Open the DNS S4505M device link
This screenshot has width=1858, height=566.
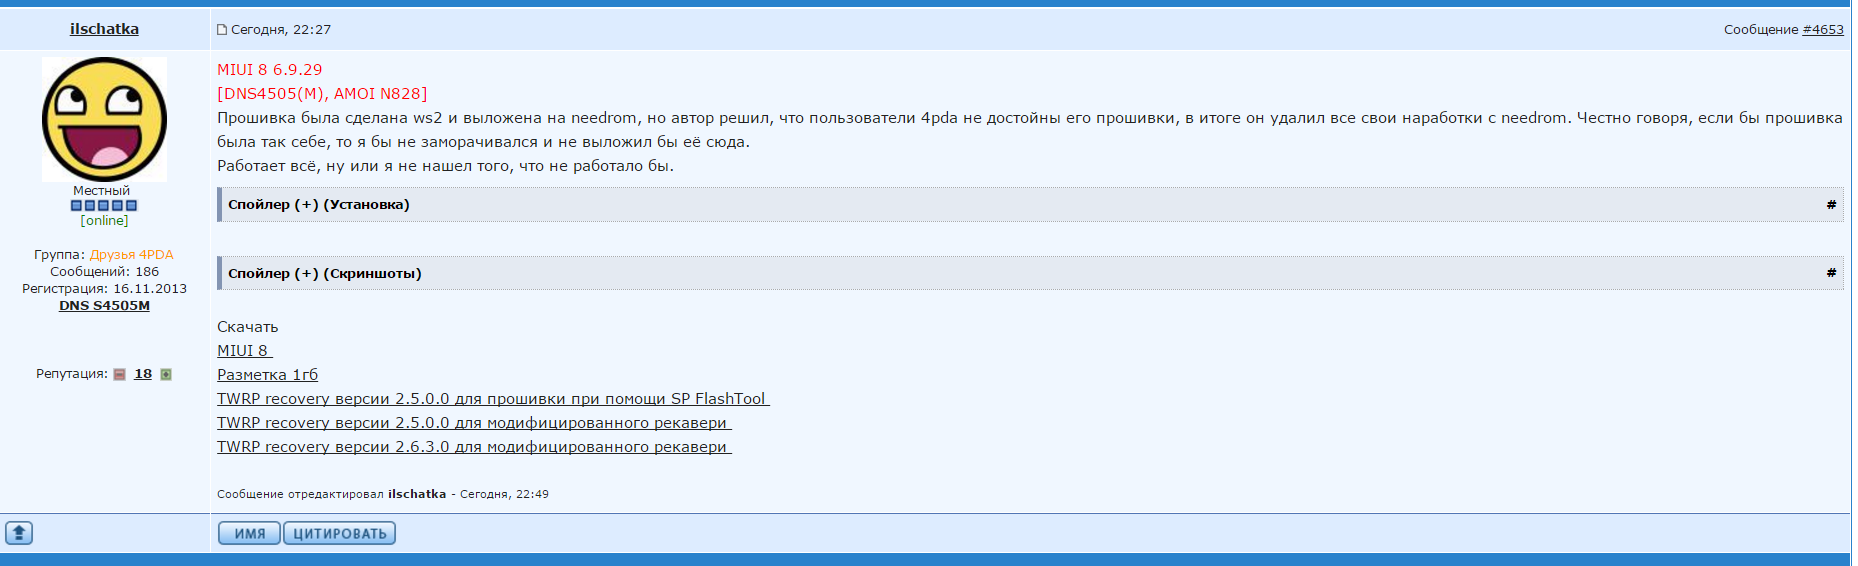pyautogui.click(x=104, y=306)
